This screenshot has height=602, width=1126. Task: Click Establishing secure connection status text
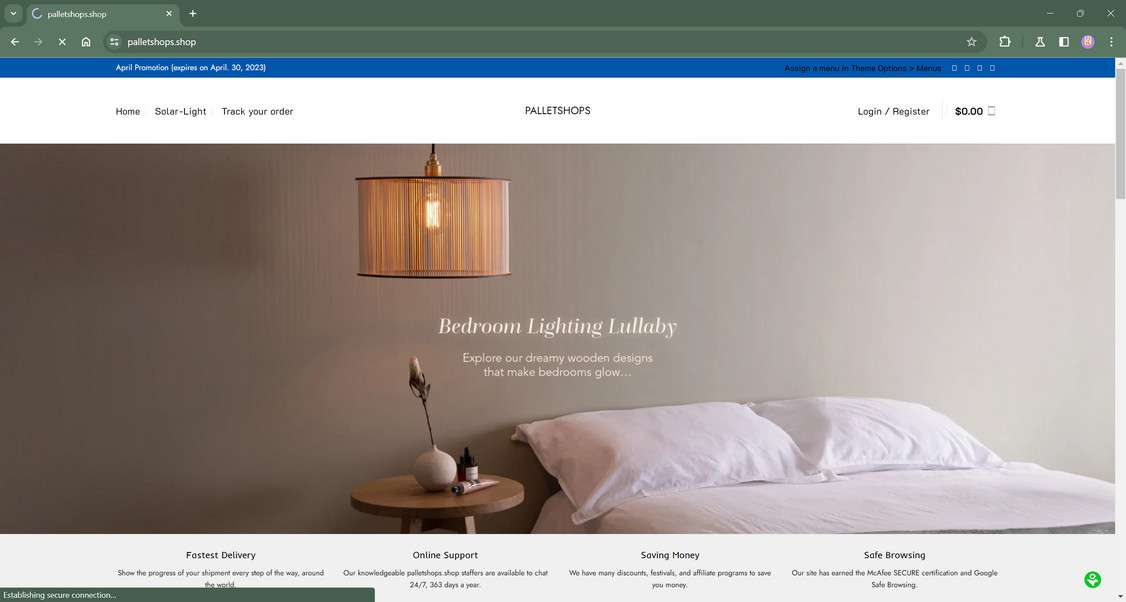coord(60,595)
